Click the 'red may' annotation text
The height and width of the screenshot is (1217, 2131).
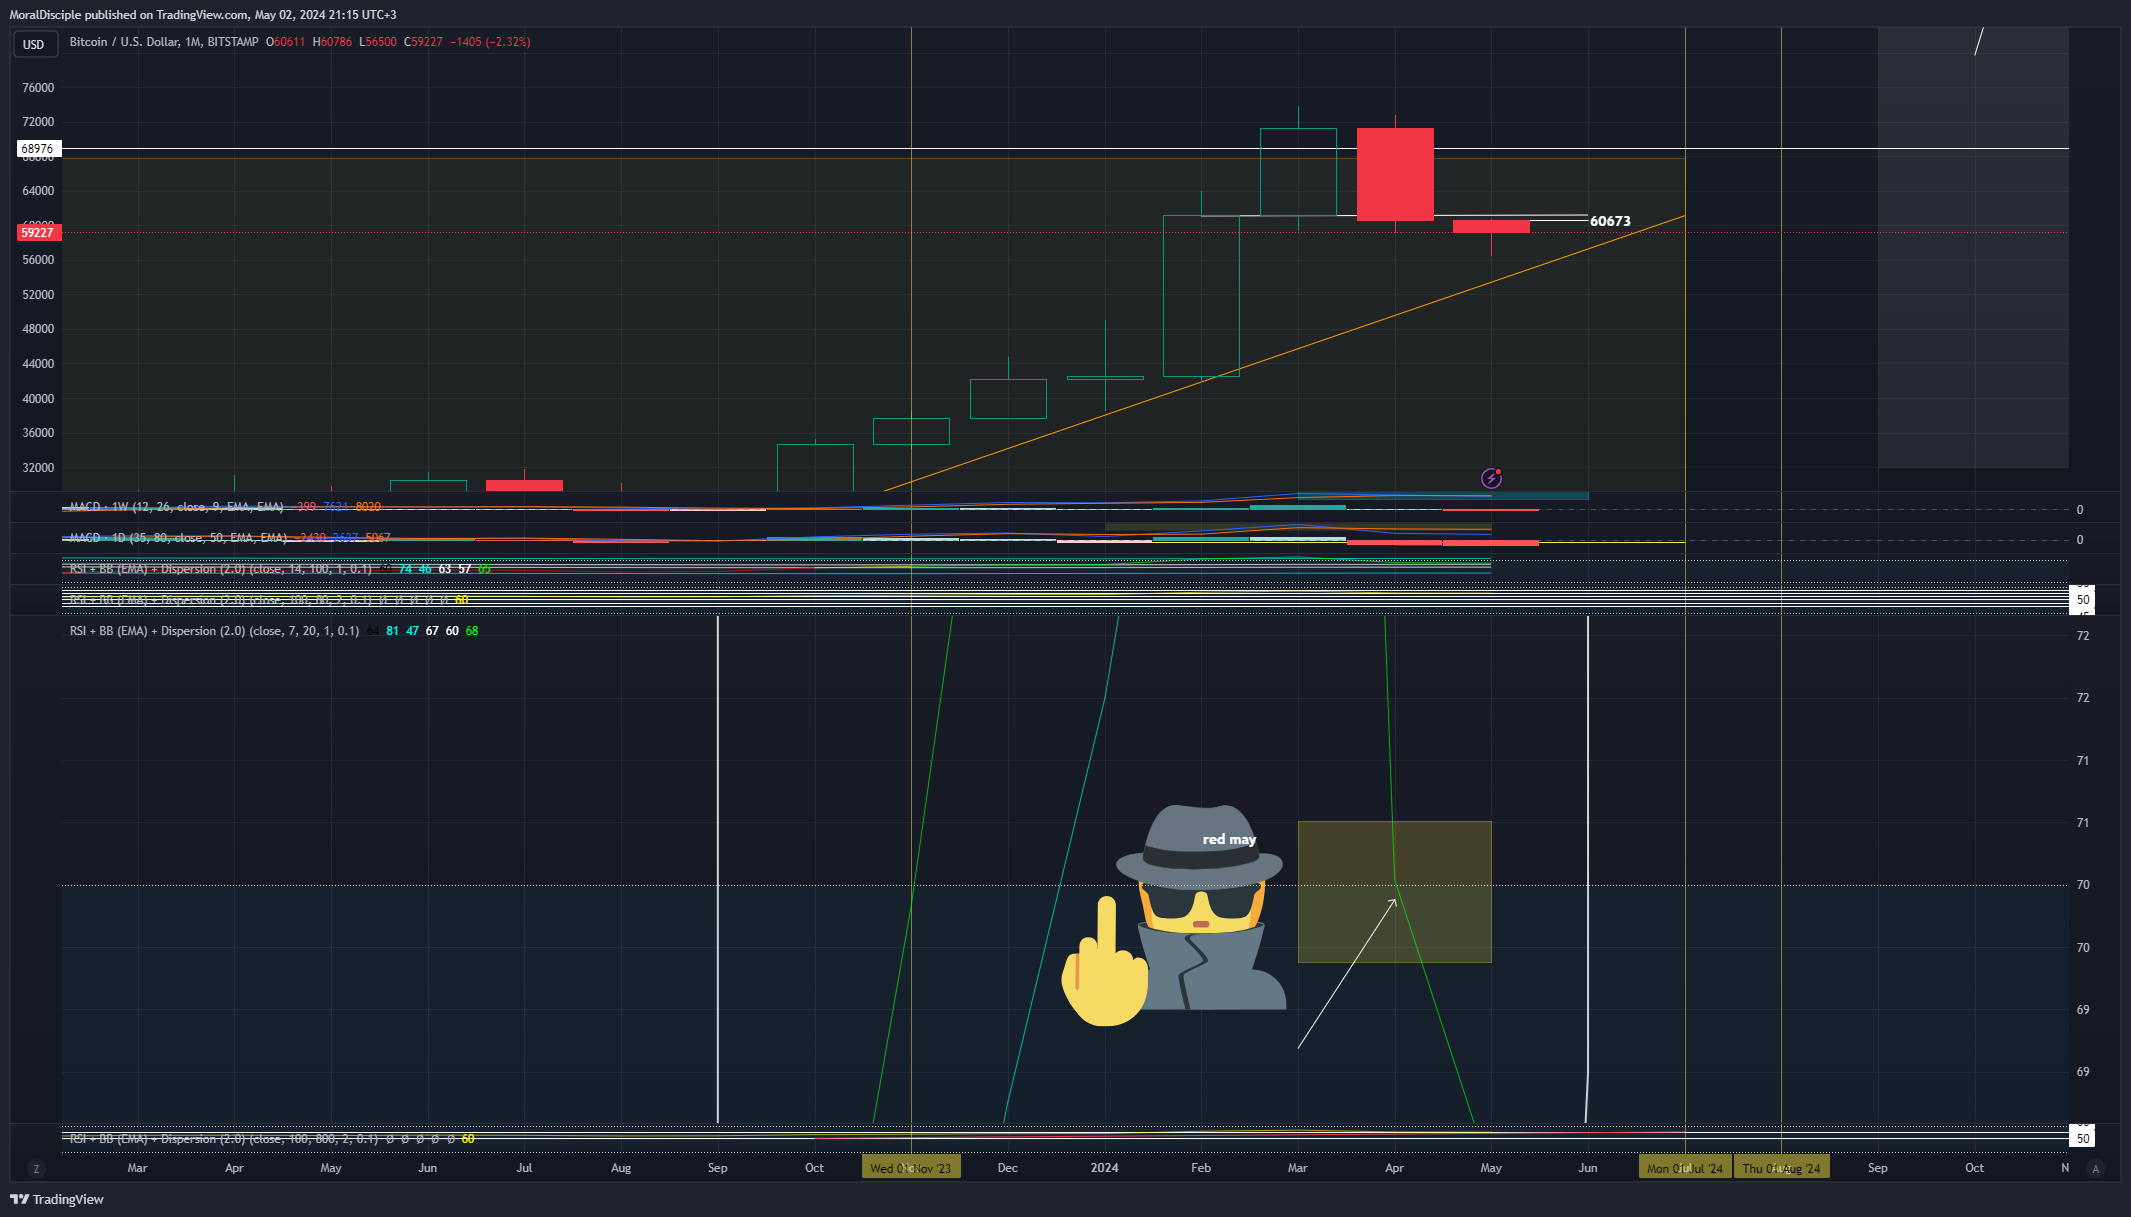pyautogui.click(x=1229, y=839)
